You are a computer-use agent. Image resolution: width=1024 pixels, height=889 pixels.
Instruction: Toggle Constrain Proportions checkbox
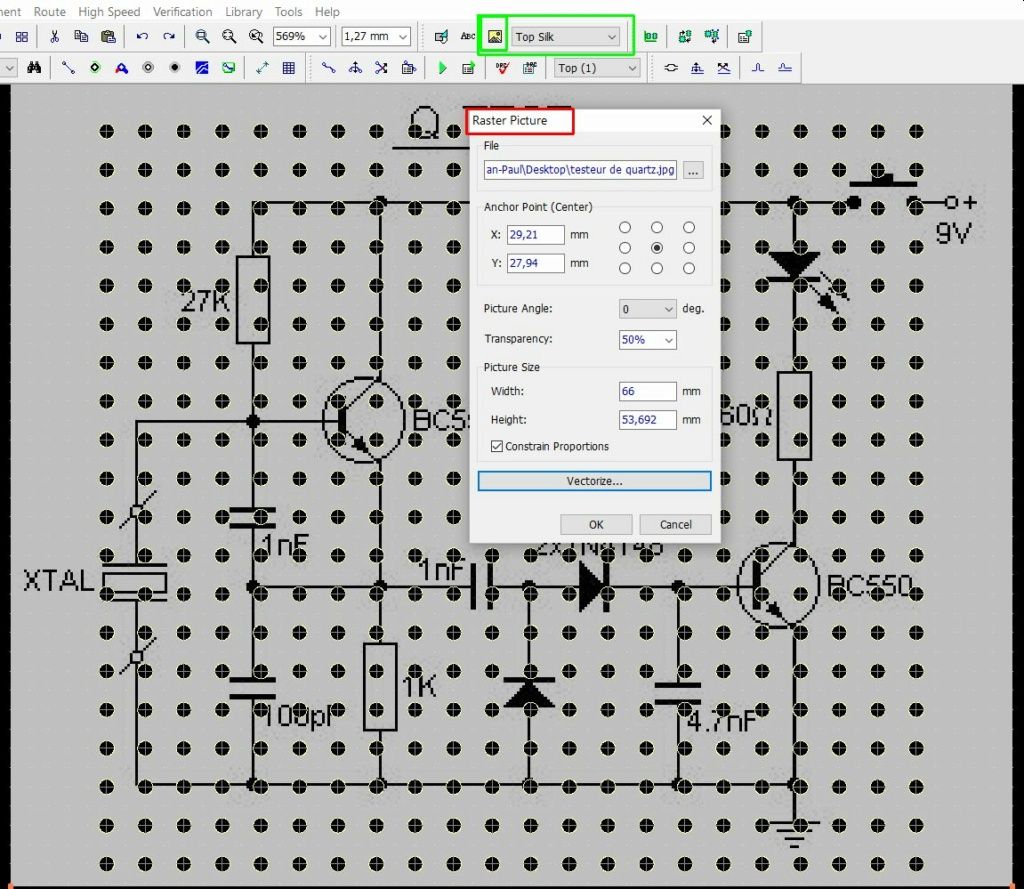497,446
